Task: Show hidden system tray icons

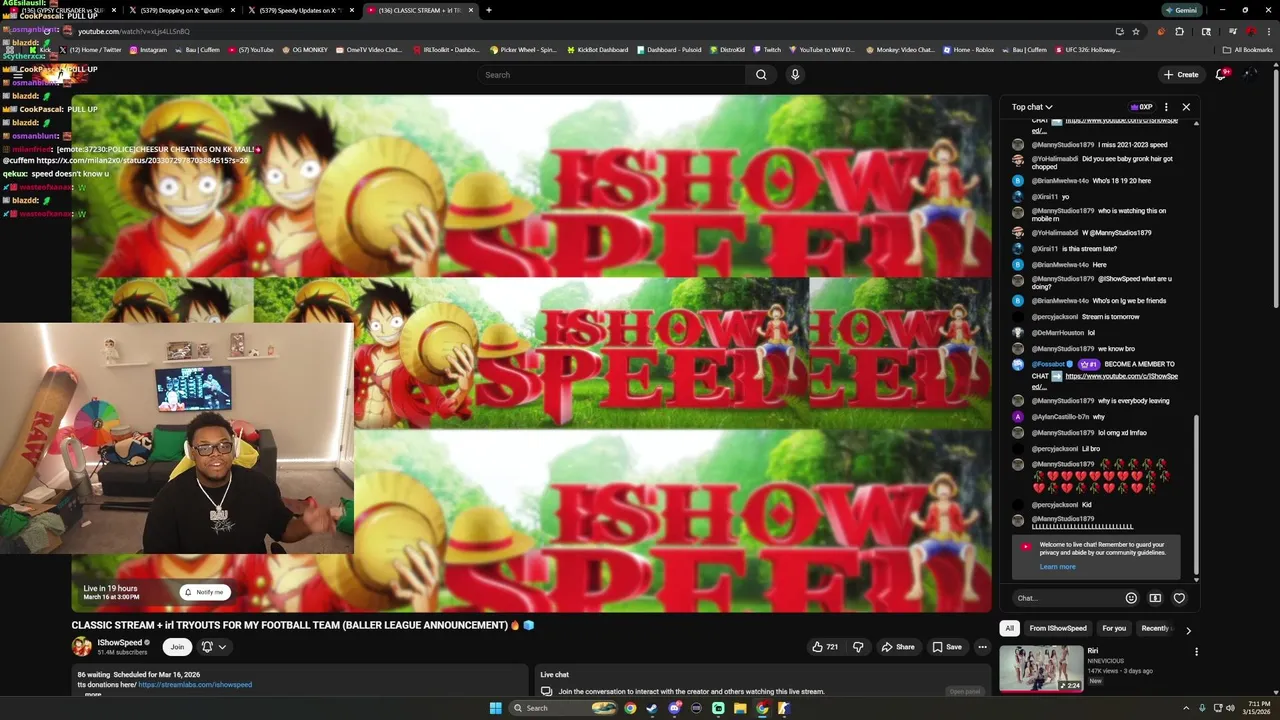Action: pos(1186,708)
